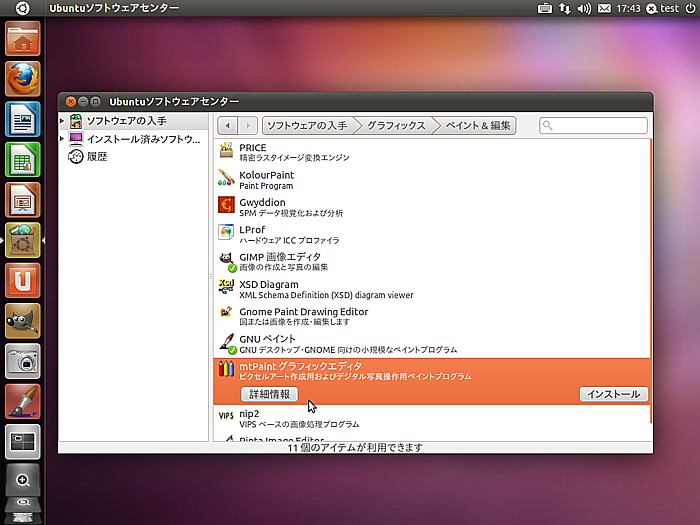The image size is (700, 525).
Task: Click the search input field
Action: [x=593, y=125]
